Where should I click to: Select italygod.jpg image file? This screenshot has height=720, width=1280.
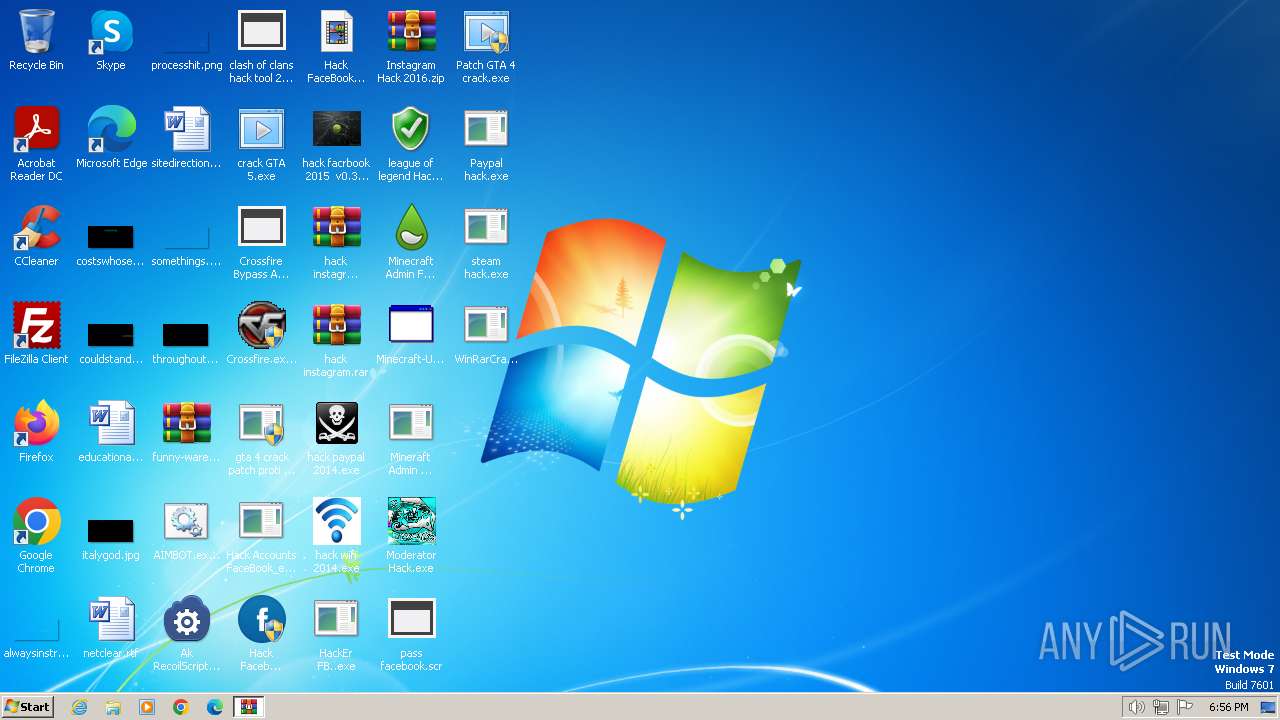pyautogui.click(x=111, y=531)
